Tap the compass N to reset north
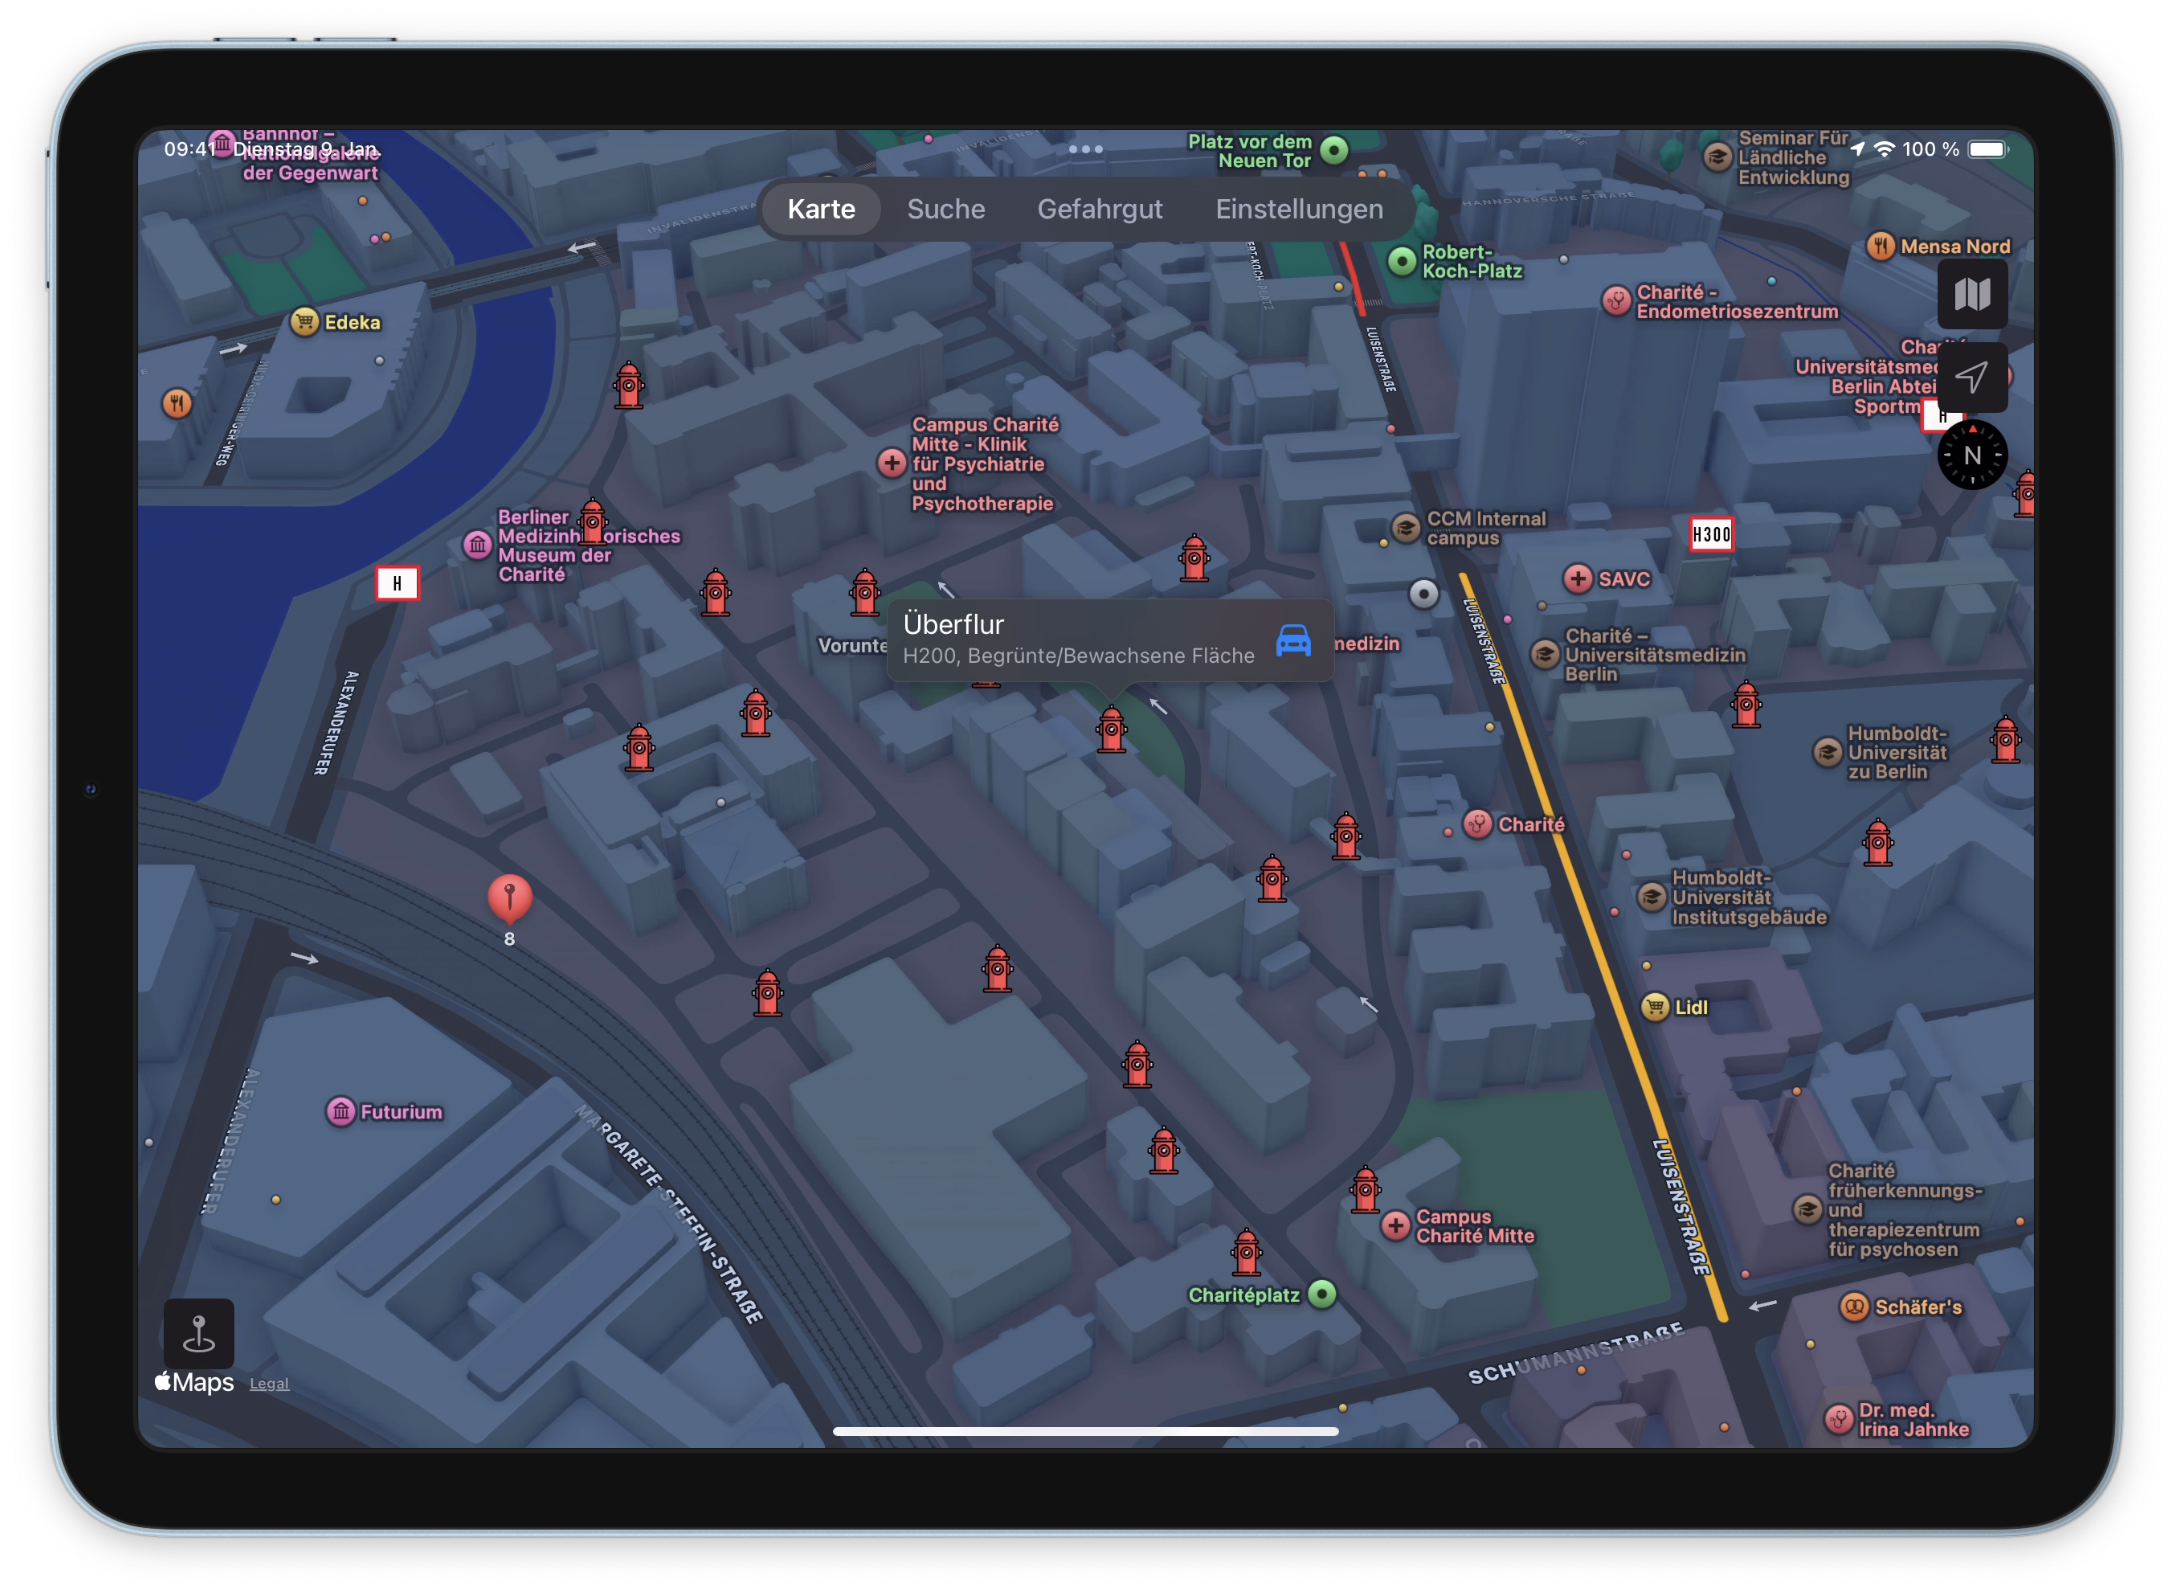 [x=1971, y=455]
